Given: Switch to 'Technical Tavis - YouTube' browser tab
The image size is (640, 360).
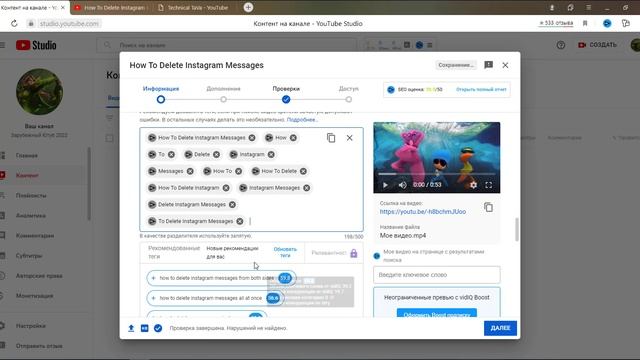Looking at the screenshot, I should pos(194,7).
